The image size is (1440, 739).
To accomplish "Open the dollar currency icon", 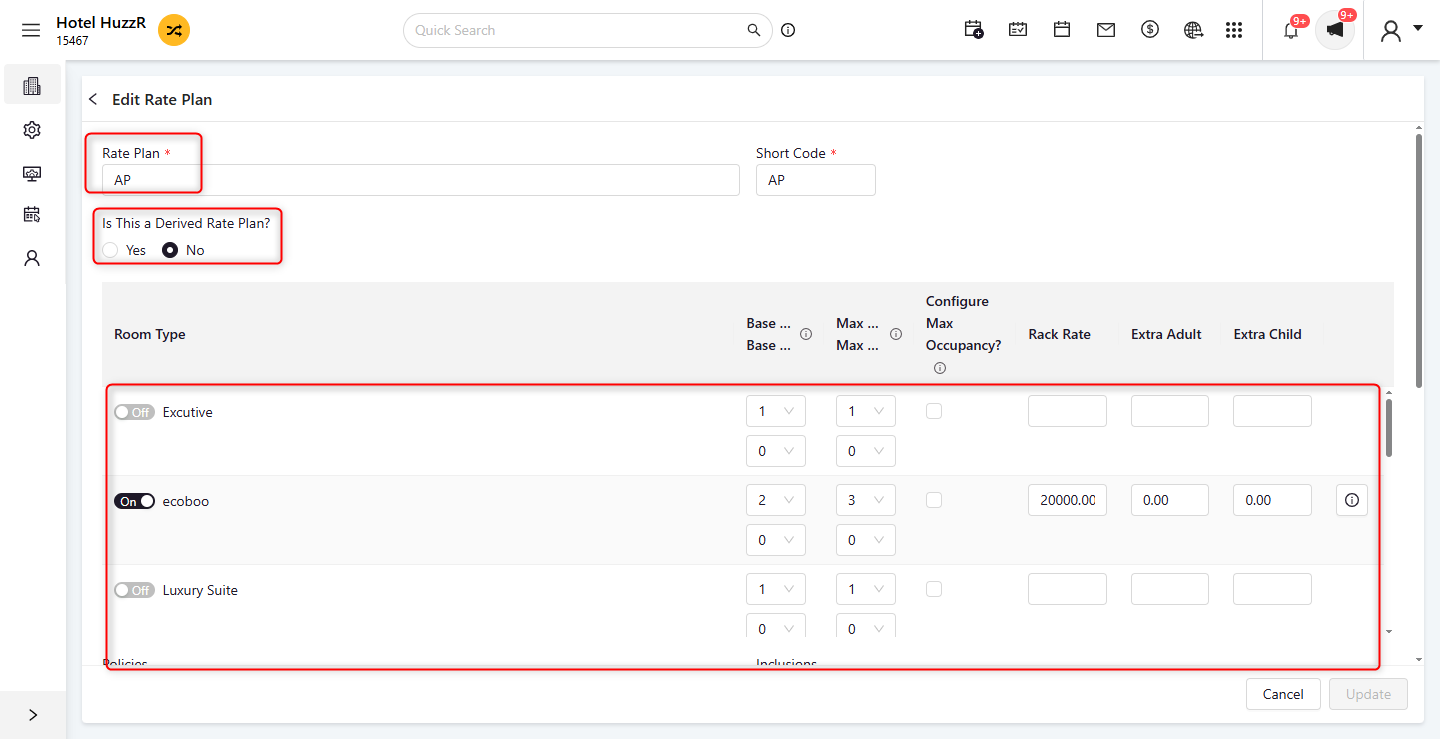I will (x=1150, y=30).
